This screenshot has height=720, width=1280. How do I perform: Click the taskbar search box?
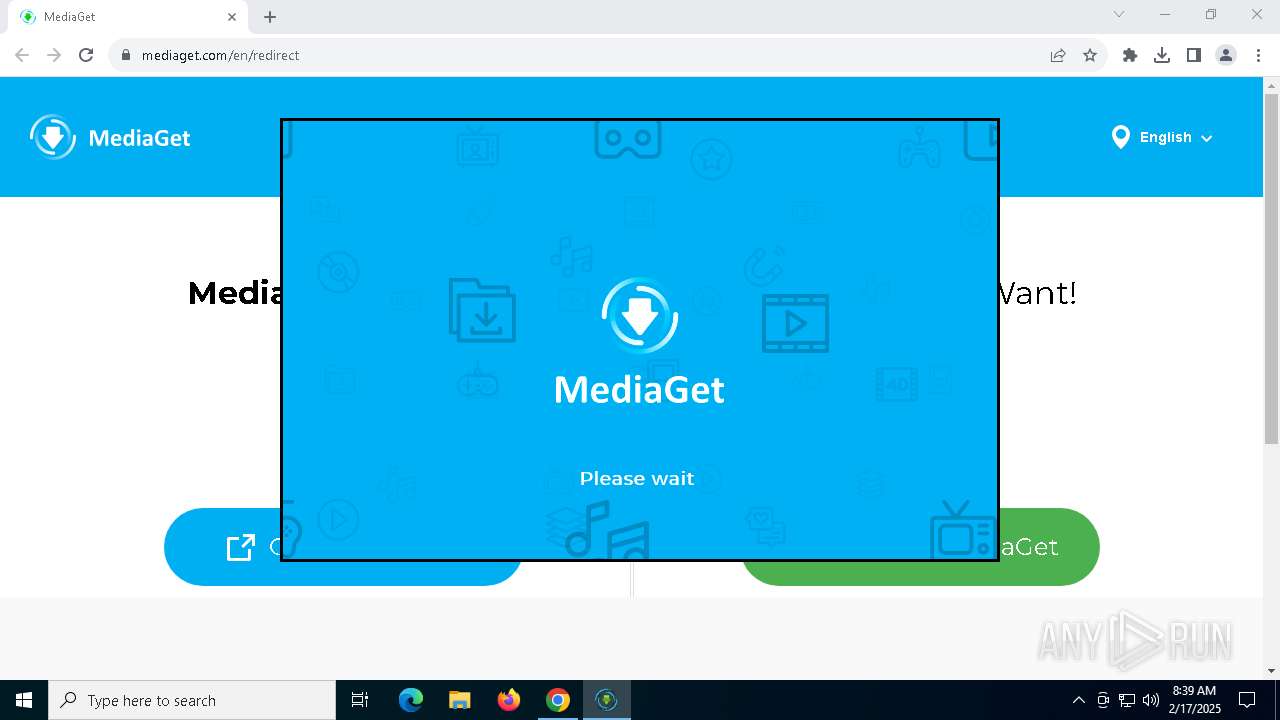click(192, 700)
